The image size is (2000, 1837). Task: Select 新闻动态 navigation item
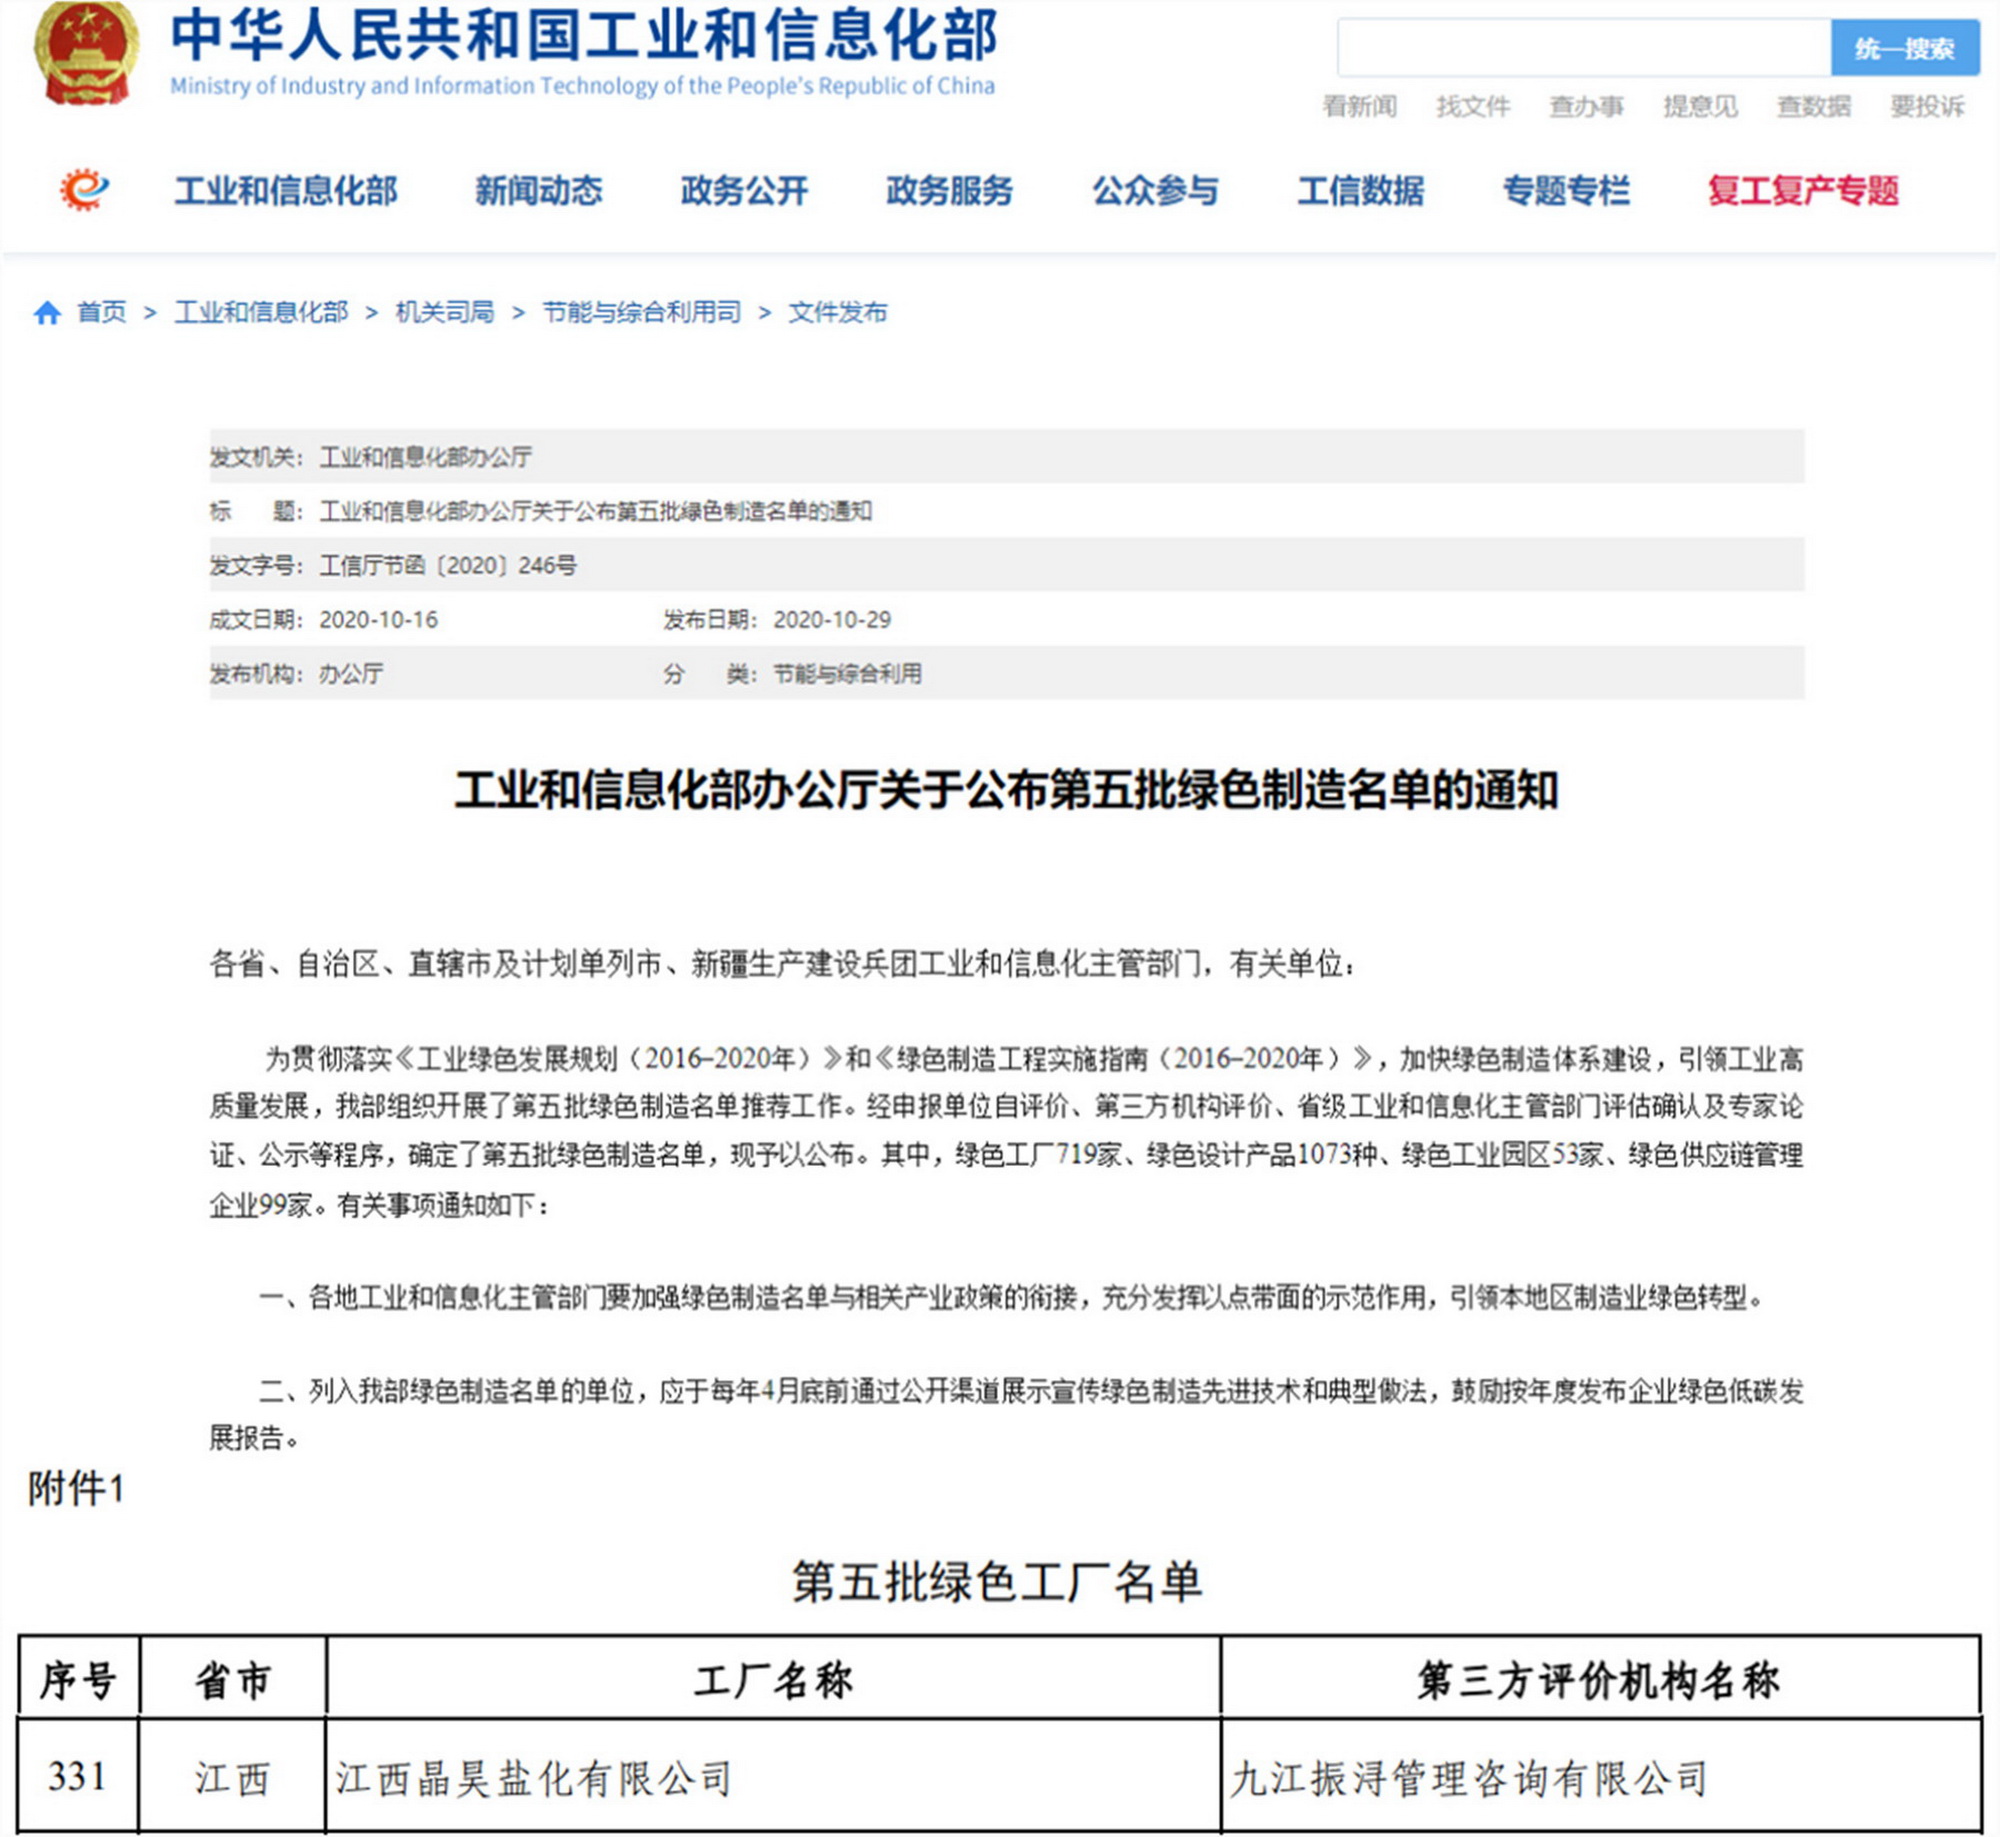pyautogui.click(x=539, y=190)
